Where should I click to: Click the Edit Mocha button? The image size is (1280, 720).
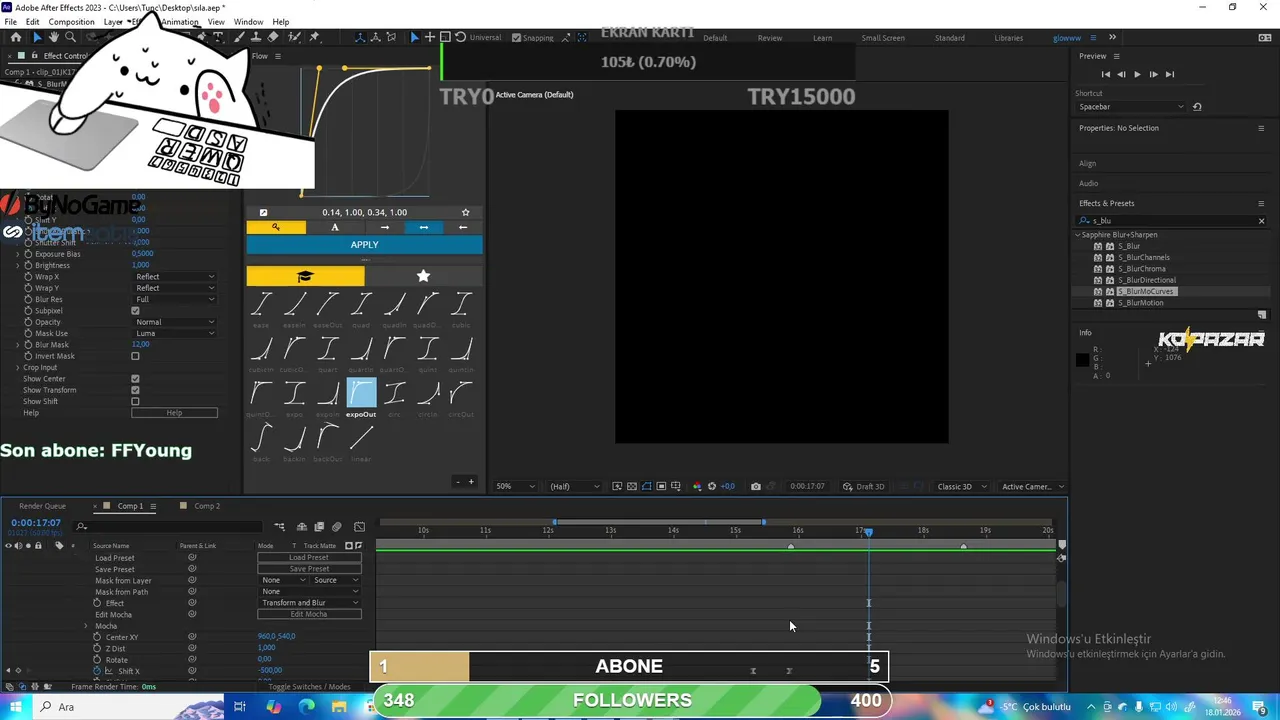point(309,614)
